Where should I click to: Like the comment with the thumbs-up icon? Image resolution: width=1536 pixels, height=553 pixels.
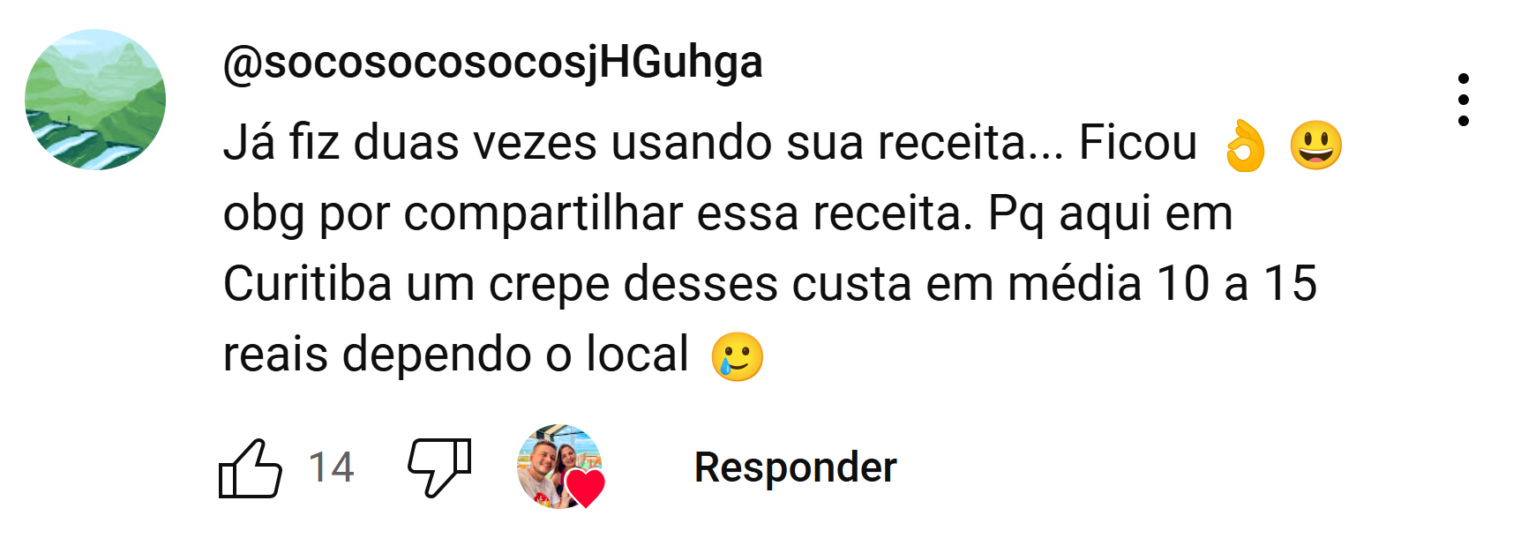click(249, 468)
